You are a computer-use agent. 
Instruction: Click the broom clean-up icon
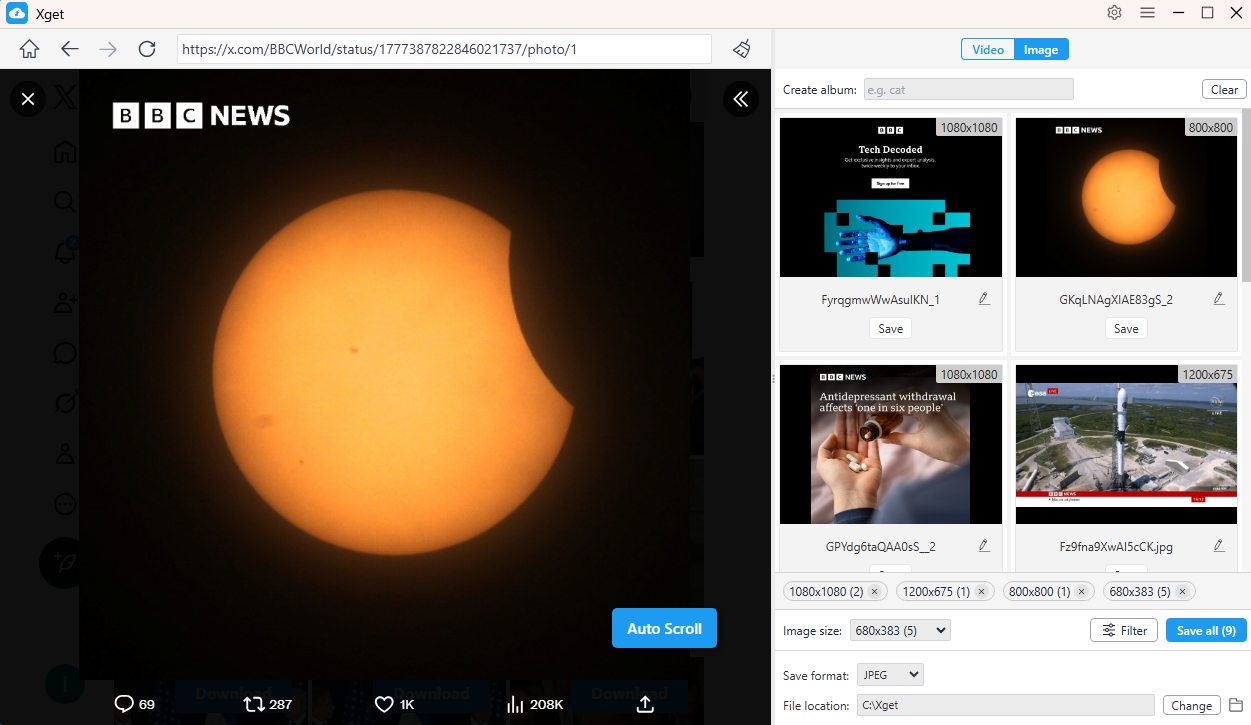(741, 49)
